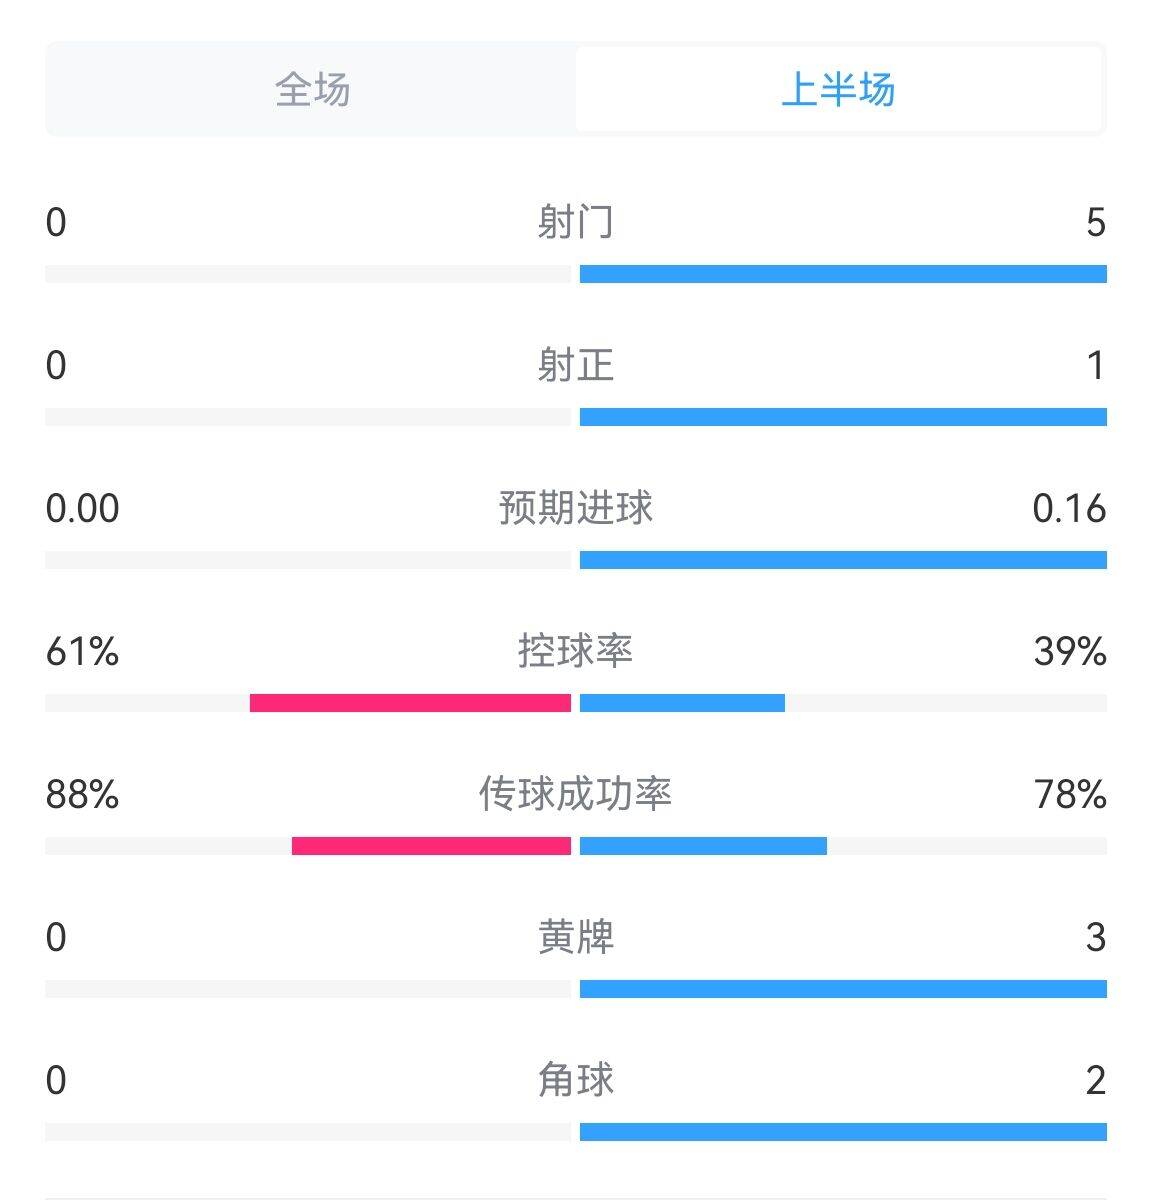Switch to the 全场 tab

point(312,89)
